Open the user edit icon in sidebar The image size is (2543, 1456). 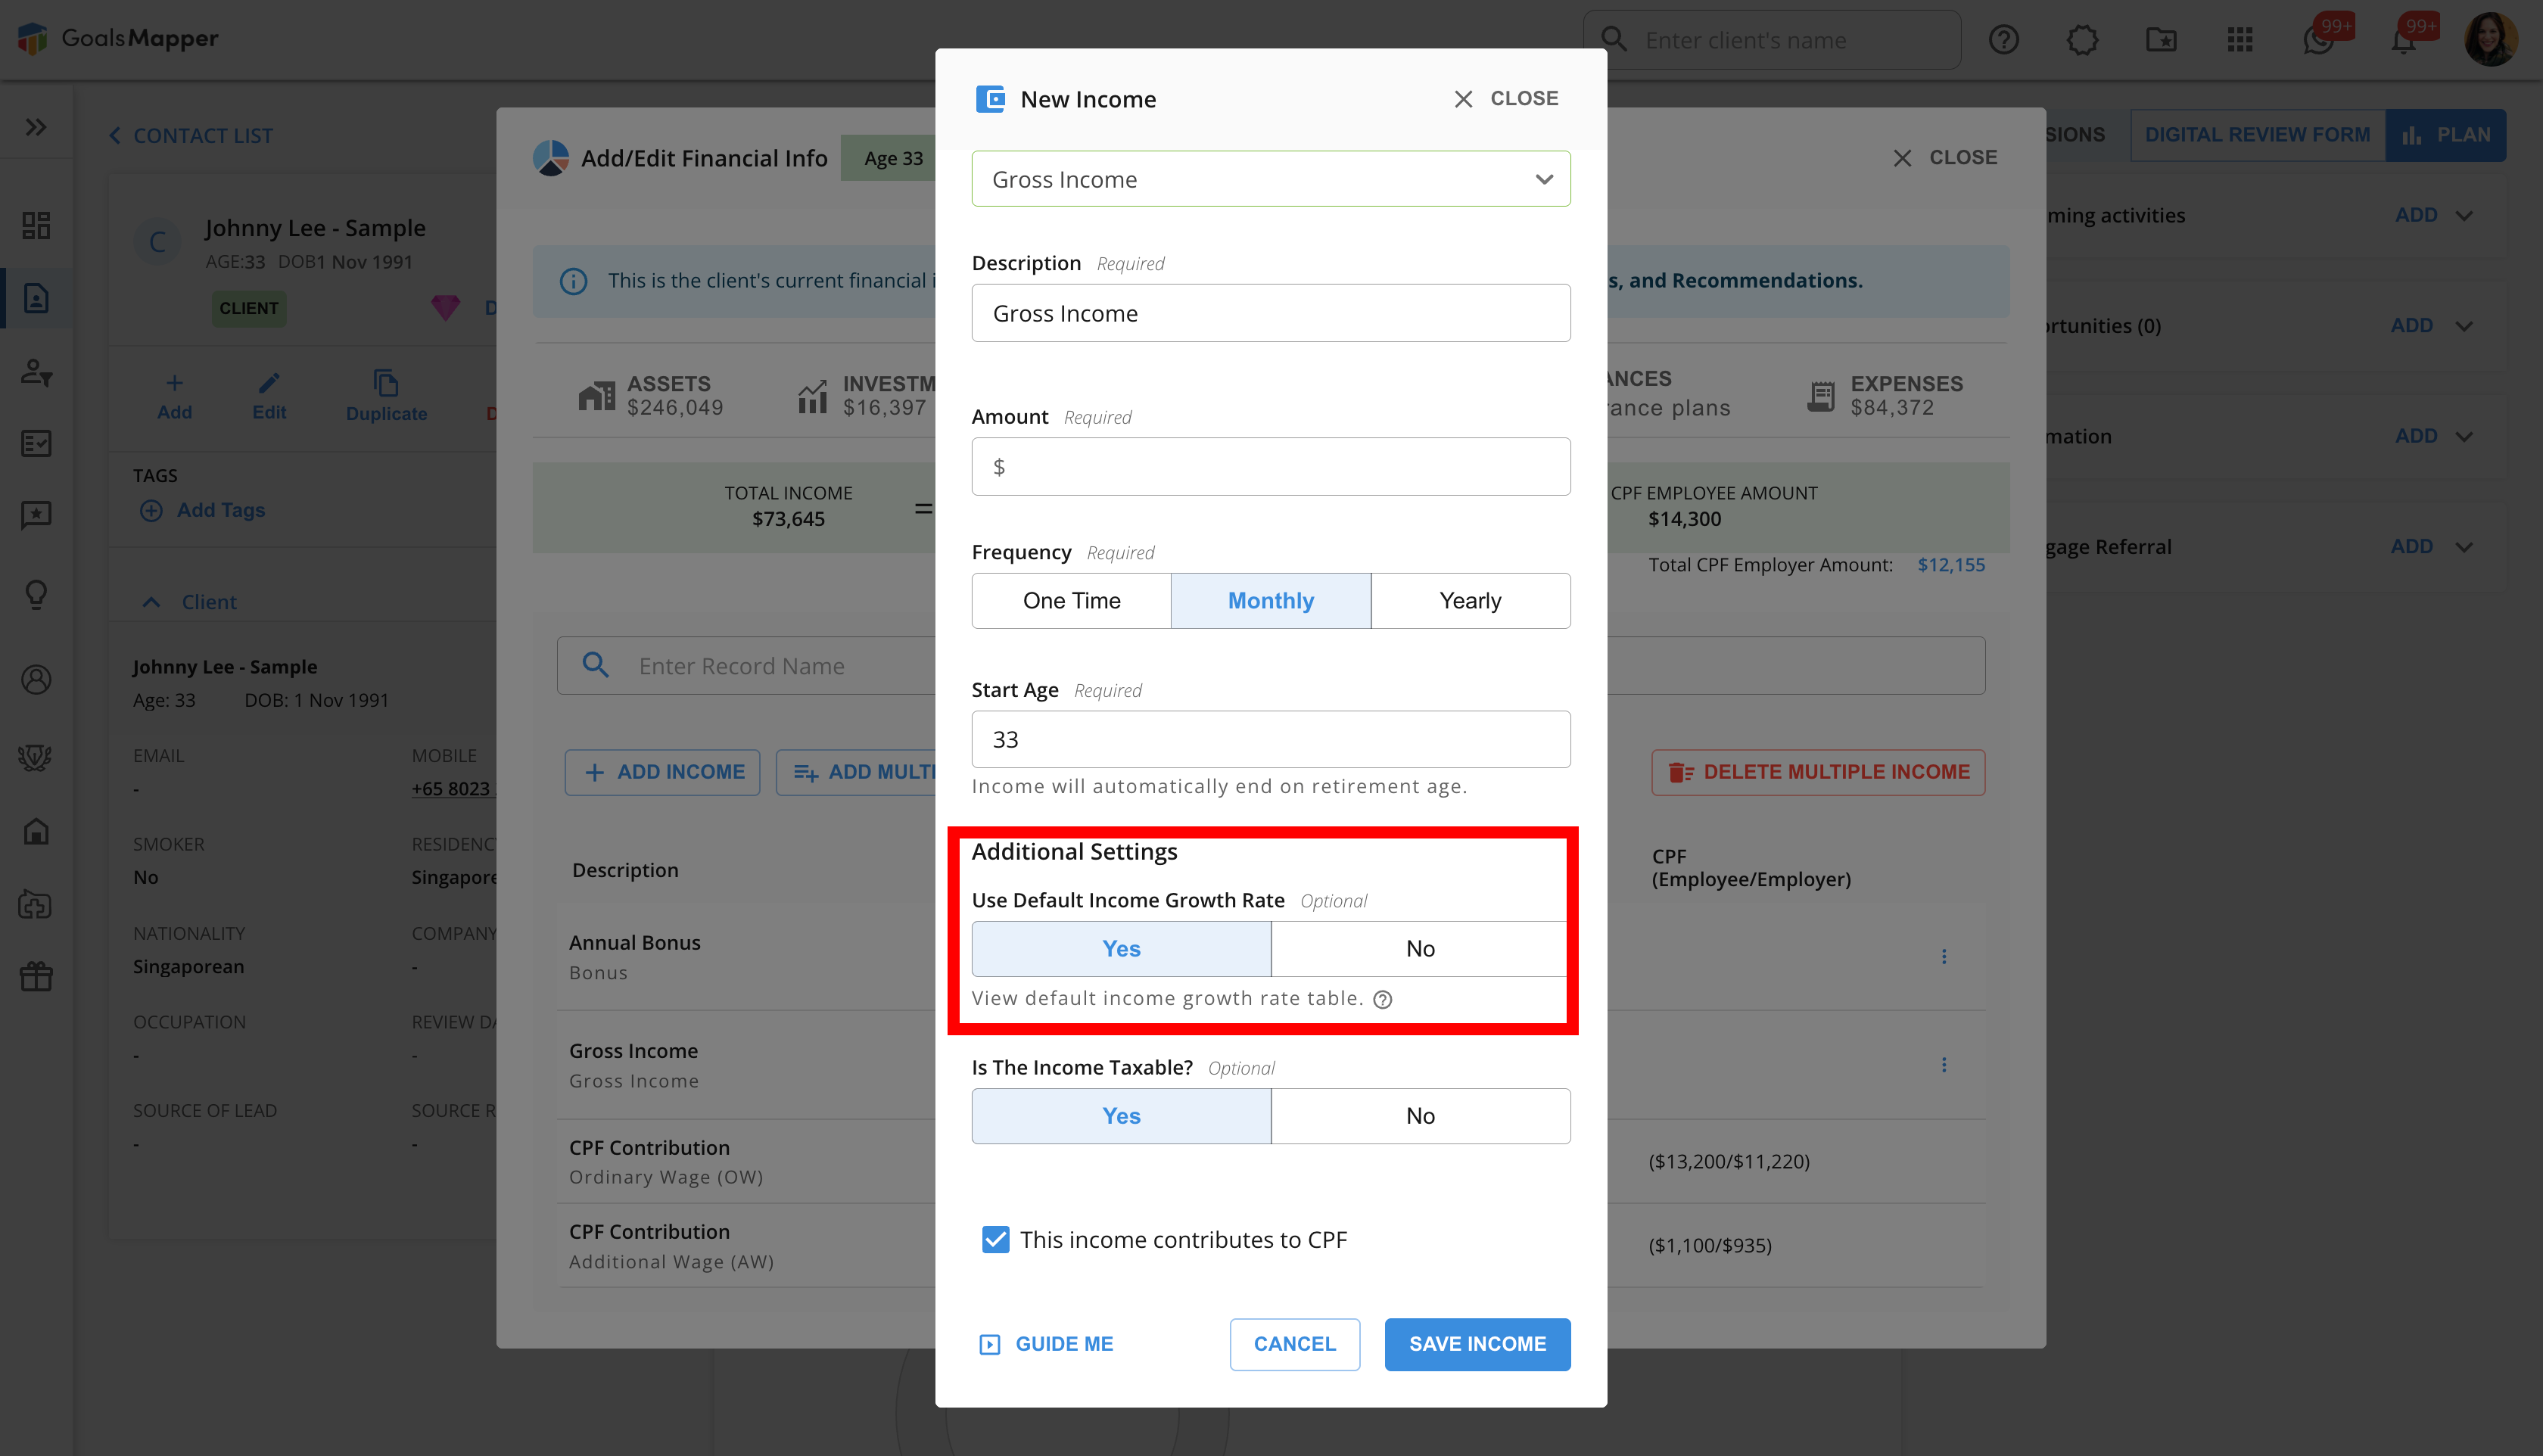36,372
